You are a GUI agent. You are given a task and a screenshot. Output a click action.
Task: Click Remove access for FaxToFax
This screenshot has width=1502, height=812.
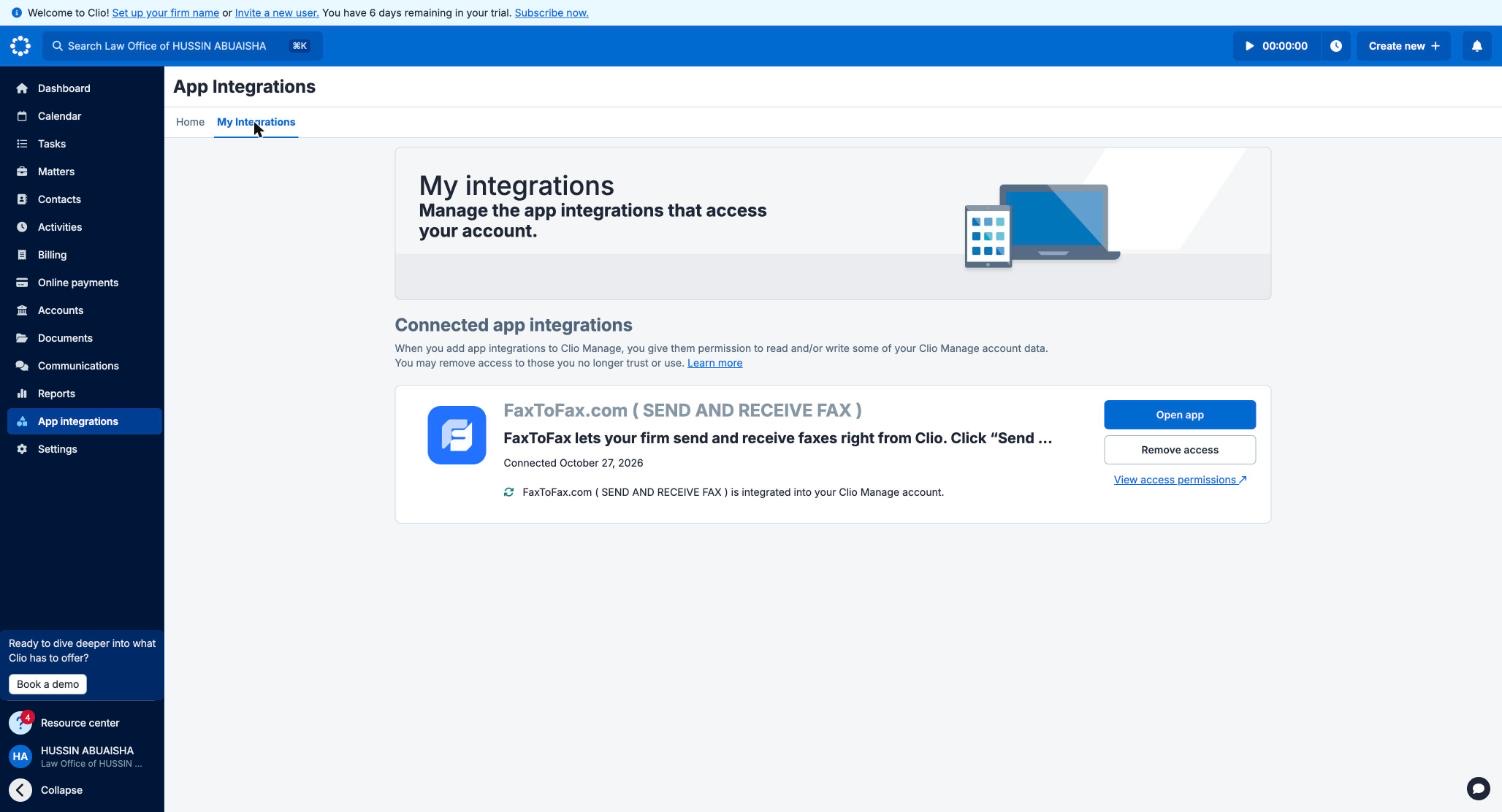point(1180,450)
